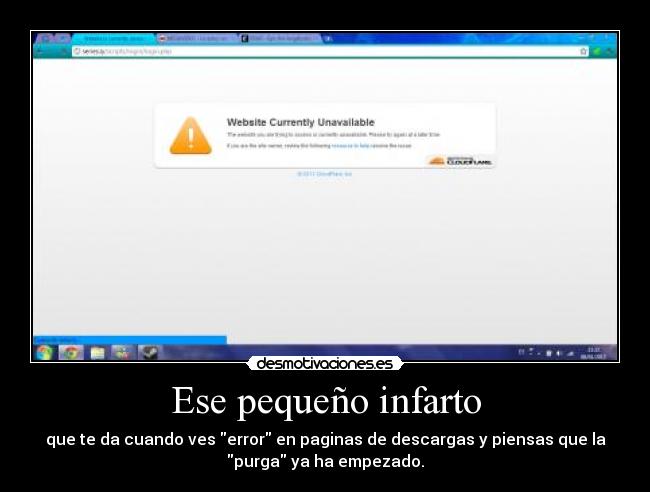This screenshot has height=492, width=650.
Task: Click the reload button left of the address bar
Action: point(64,51)
